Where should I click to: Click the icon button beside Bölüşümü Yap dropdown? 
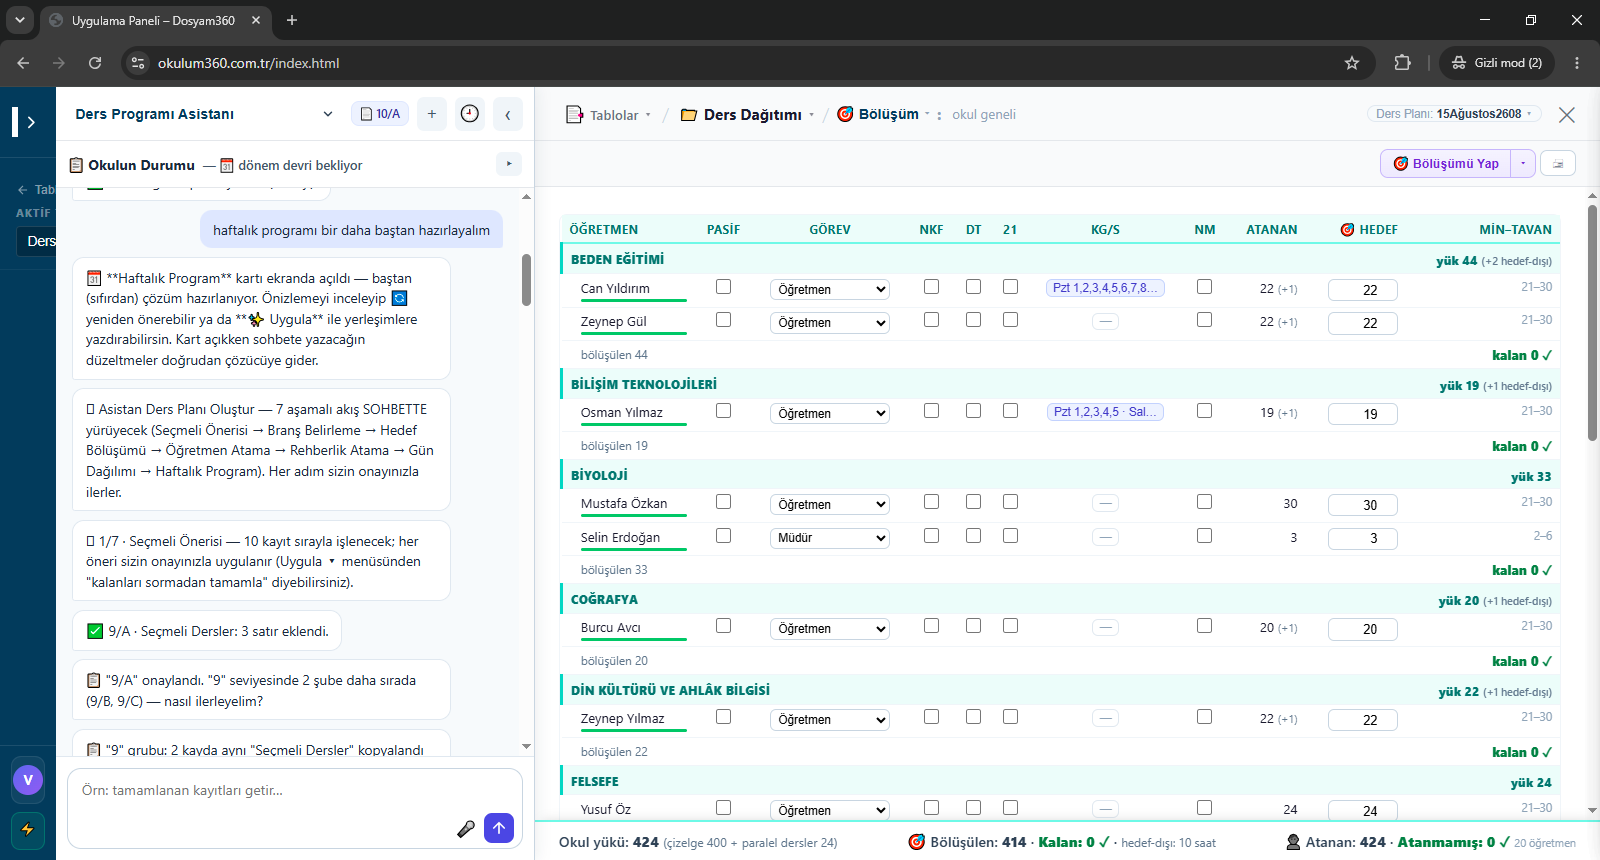tap(1558, 164)
